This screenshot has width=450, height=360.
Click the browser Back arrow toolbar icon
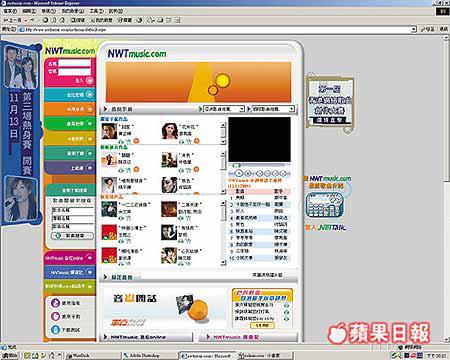6,20
